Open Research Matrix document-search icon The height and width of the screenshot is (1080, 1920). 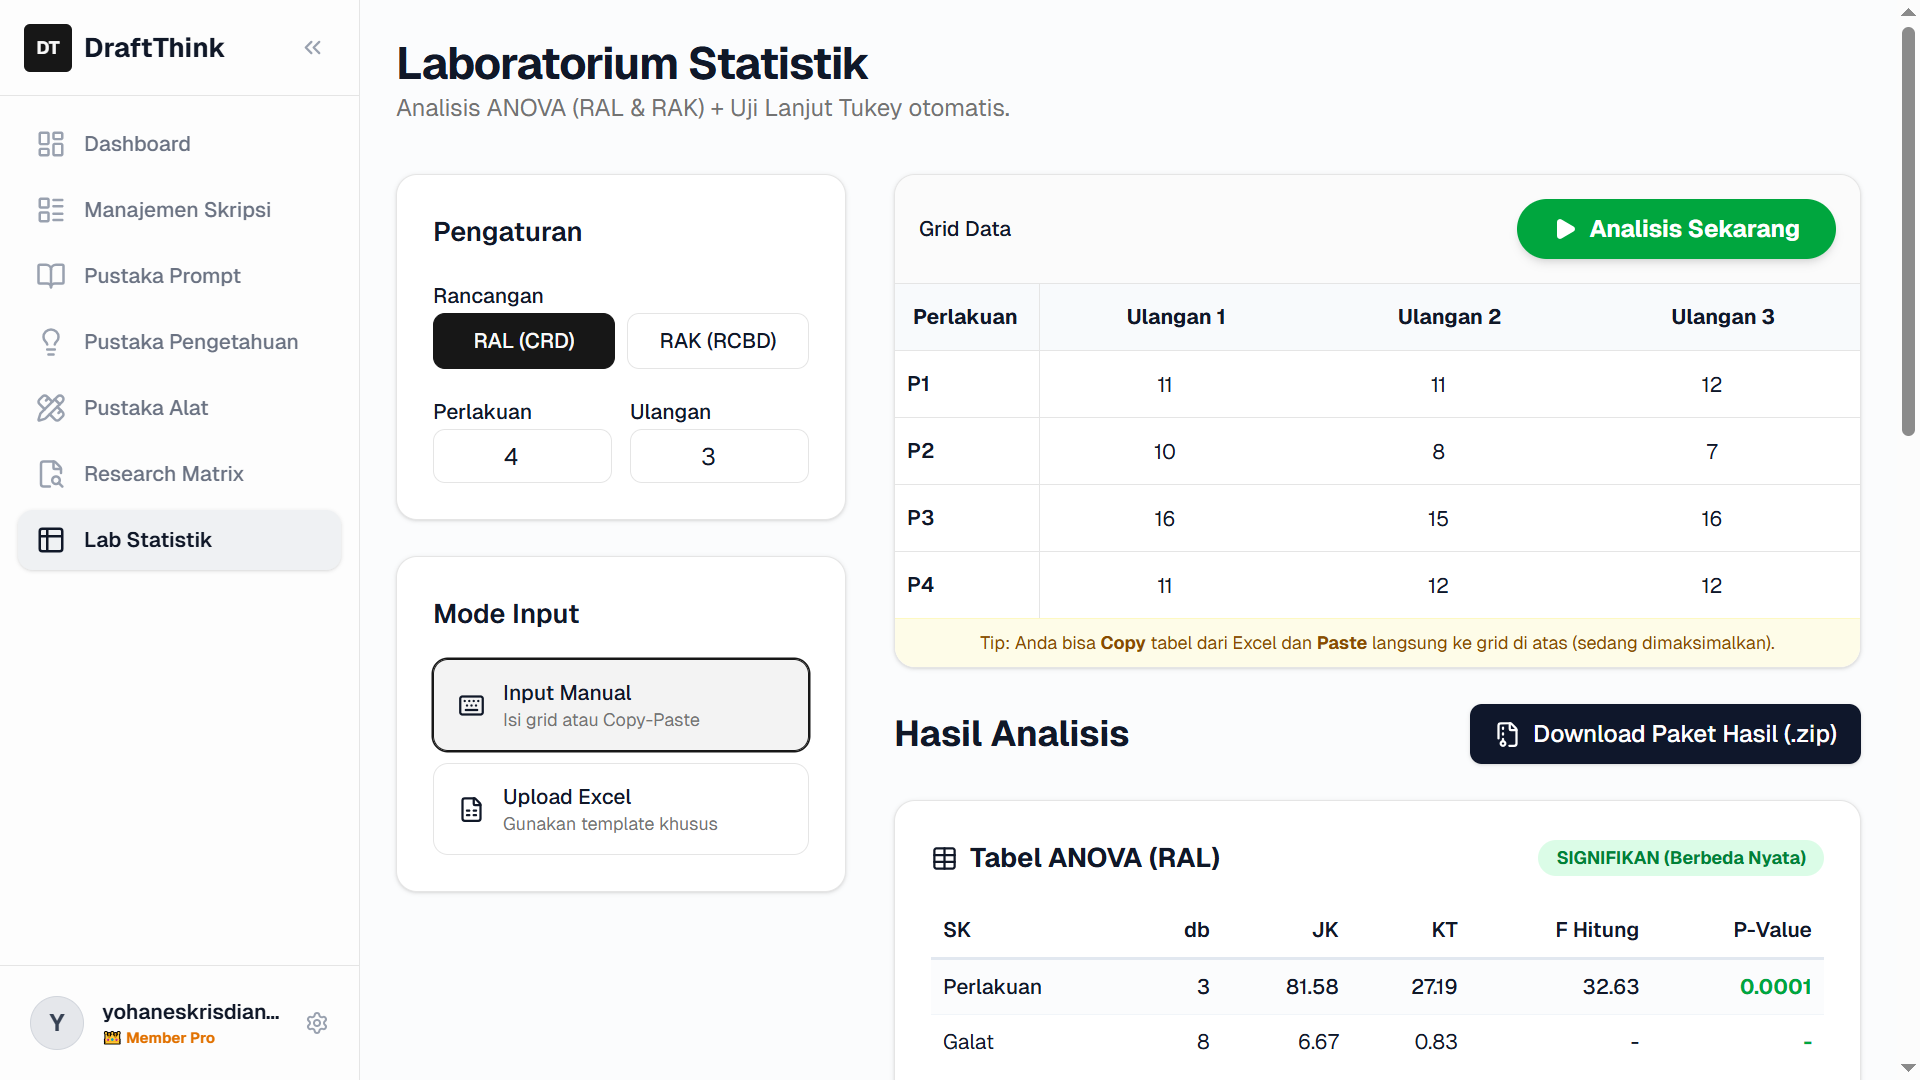(51, 474)
